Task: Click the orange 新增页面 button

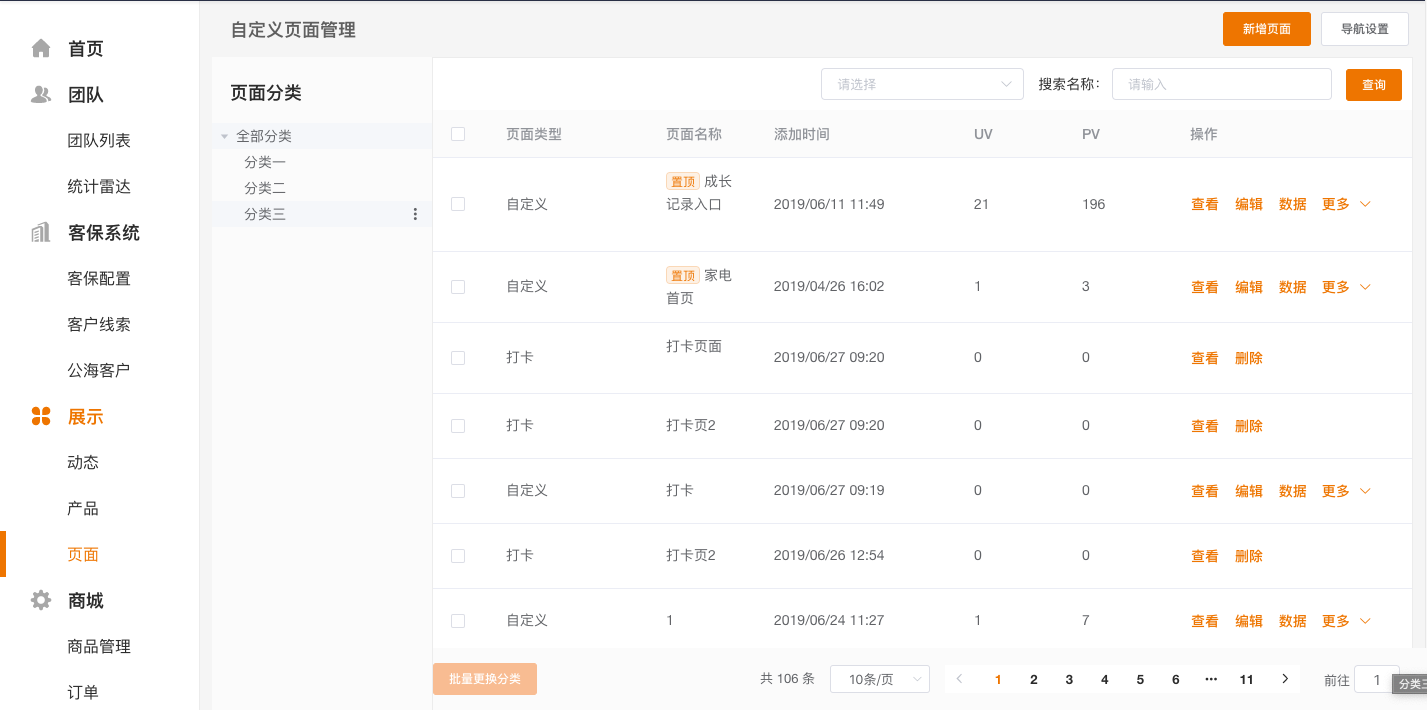Action: [1266, 29]
